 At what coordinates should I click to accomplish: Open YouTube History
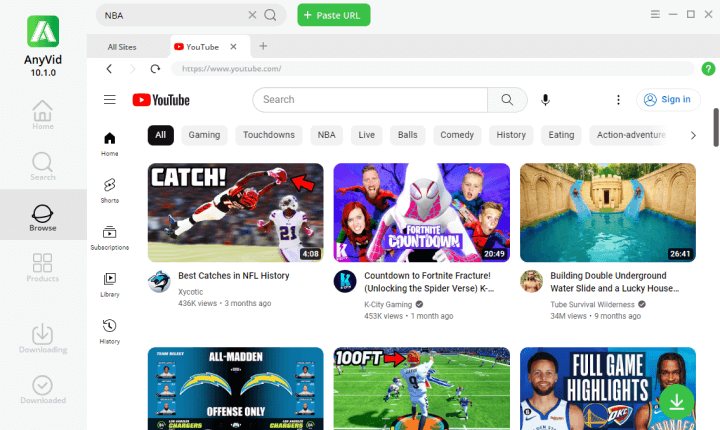pyautogui.click(x=110, y=331)
